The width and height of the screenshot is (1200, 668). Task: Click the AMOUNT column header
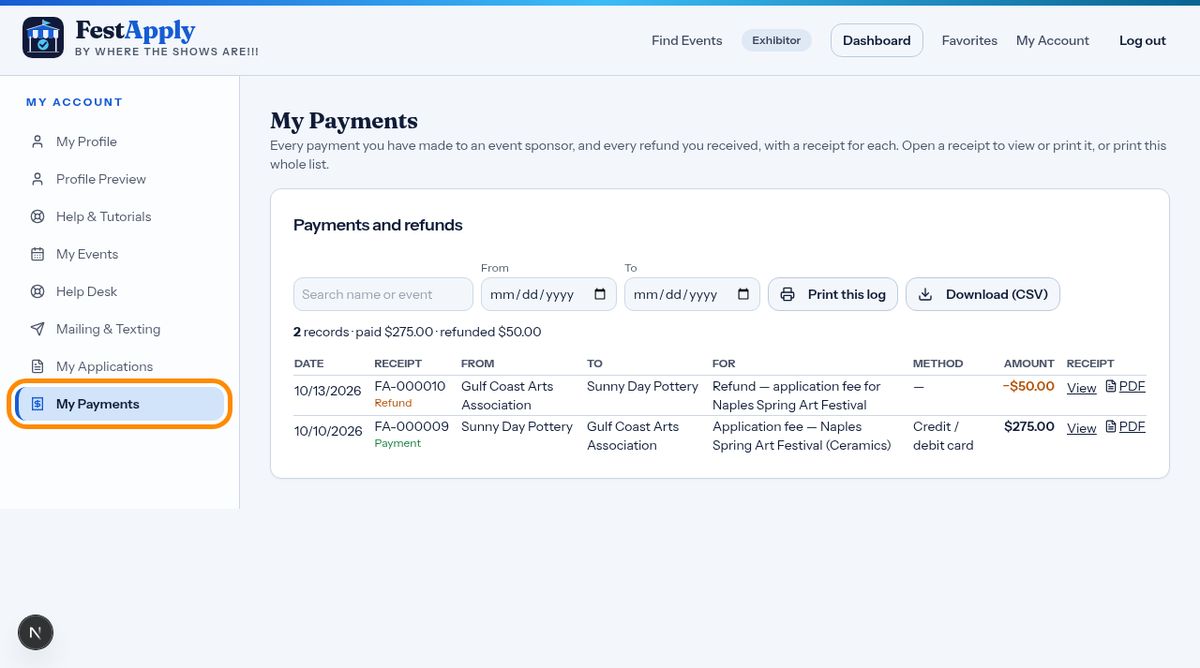click(1029, 363)
